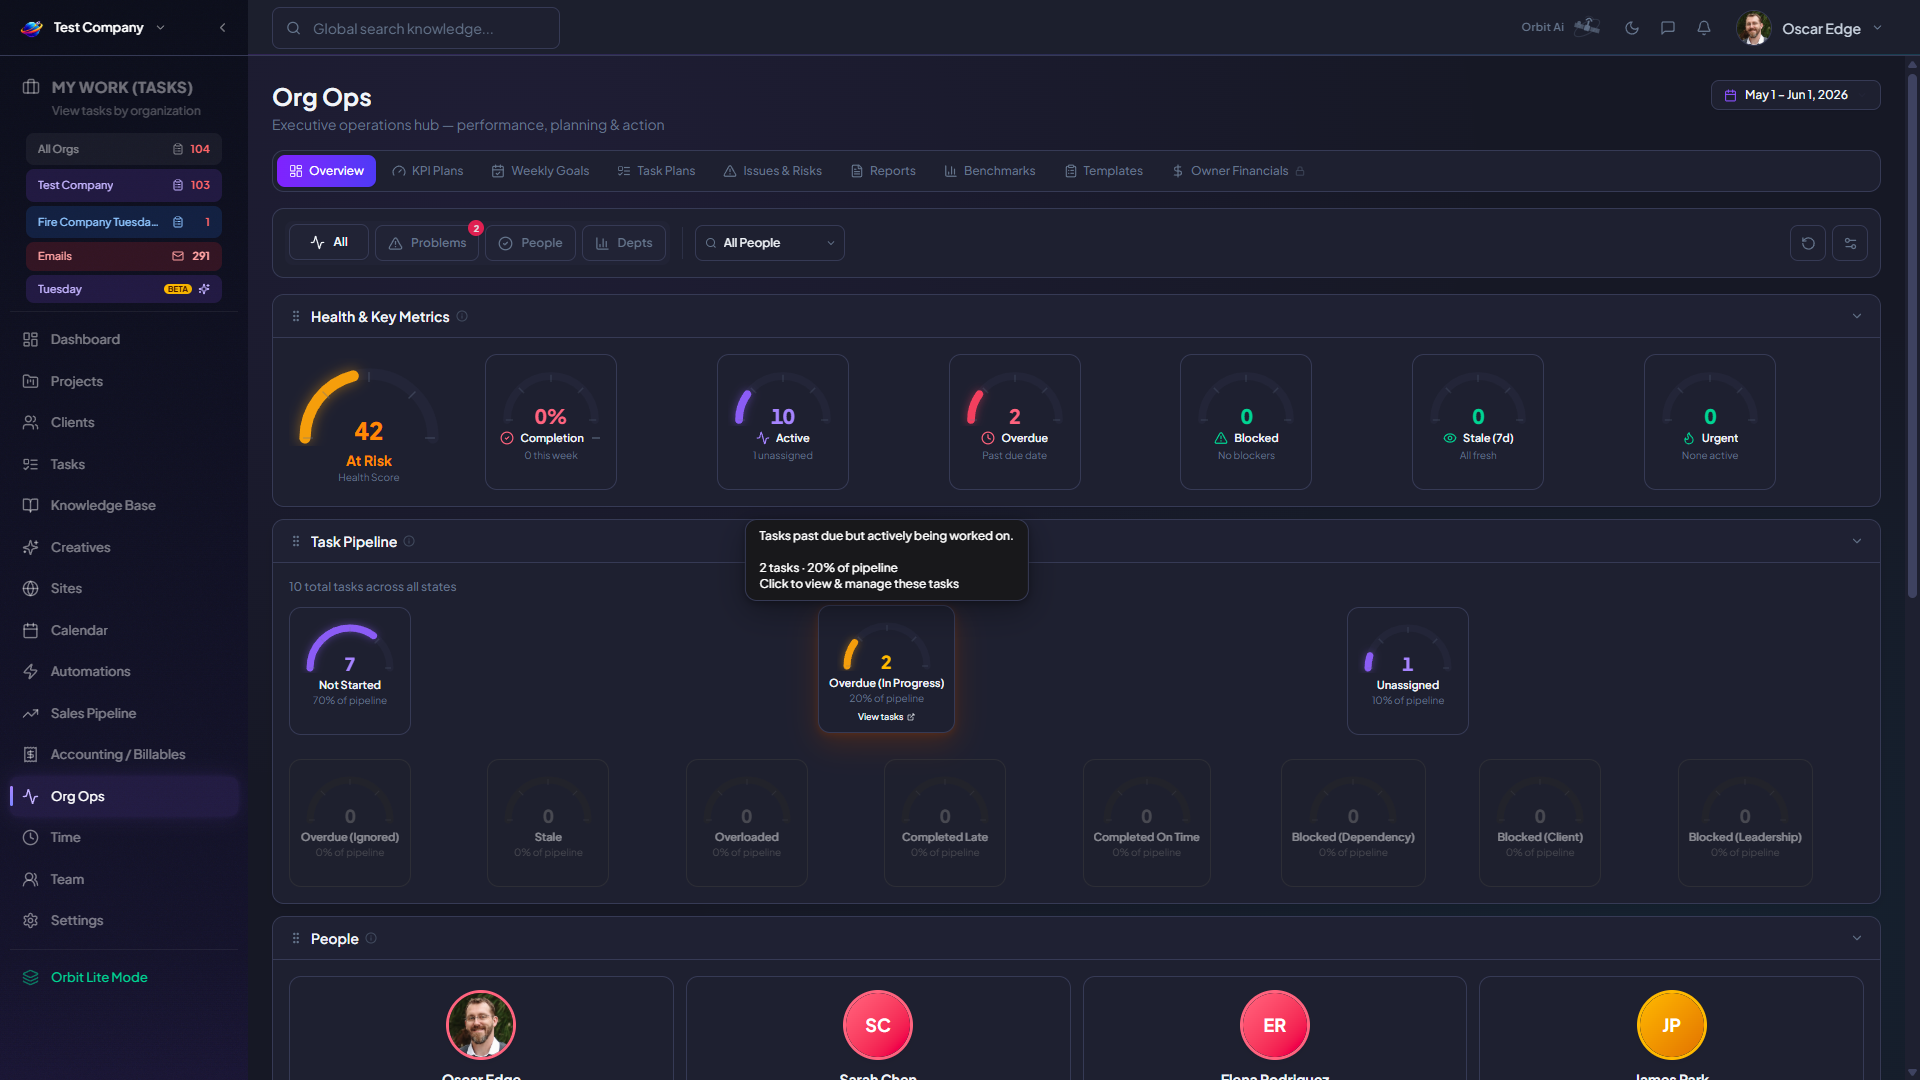The height and width of the screenshot is (1080, 1920).
Task: Click the People section info icon
Action: click(371, 939)
